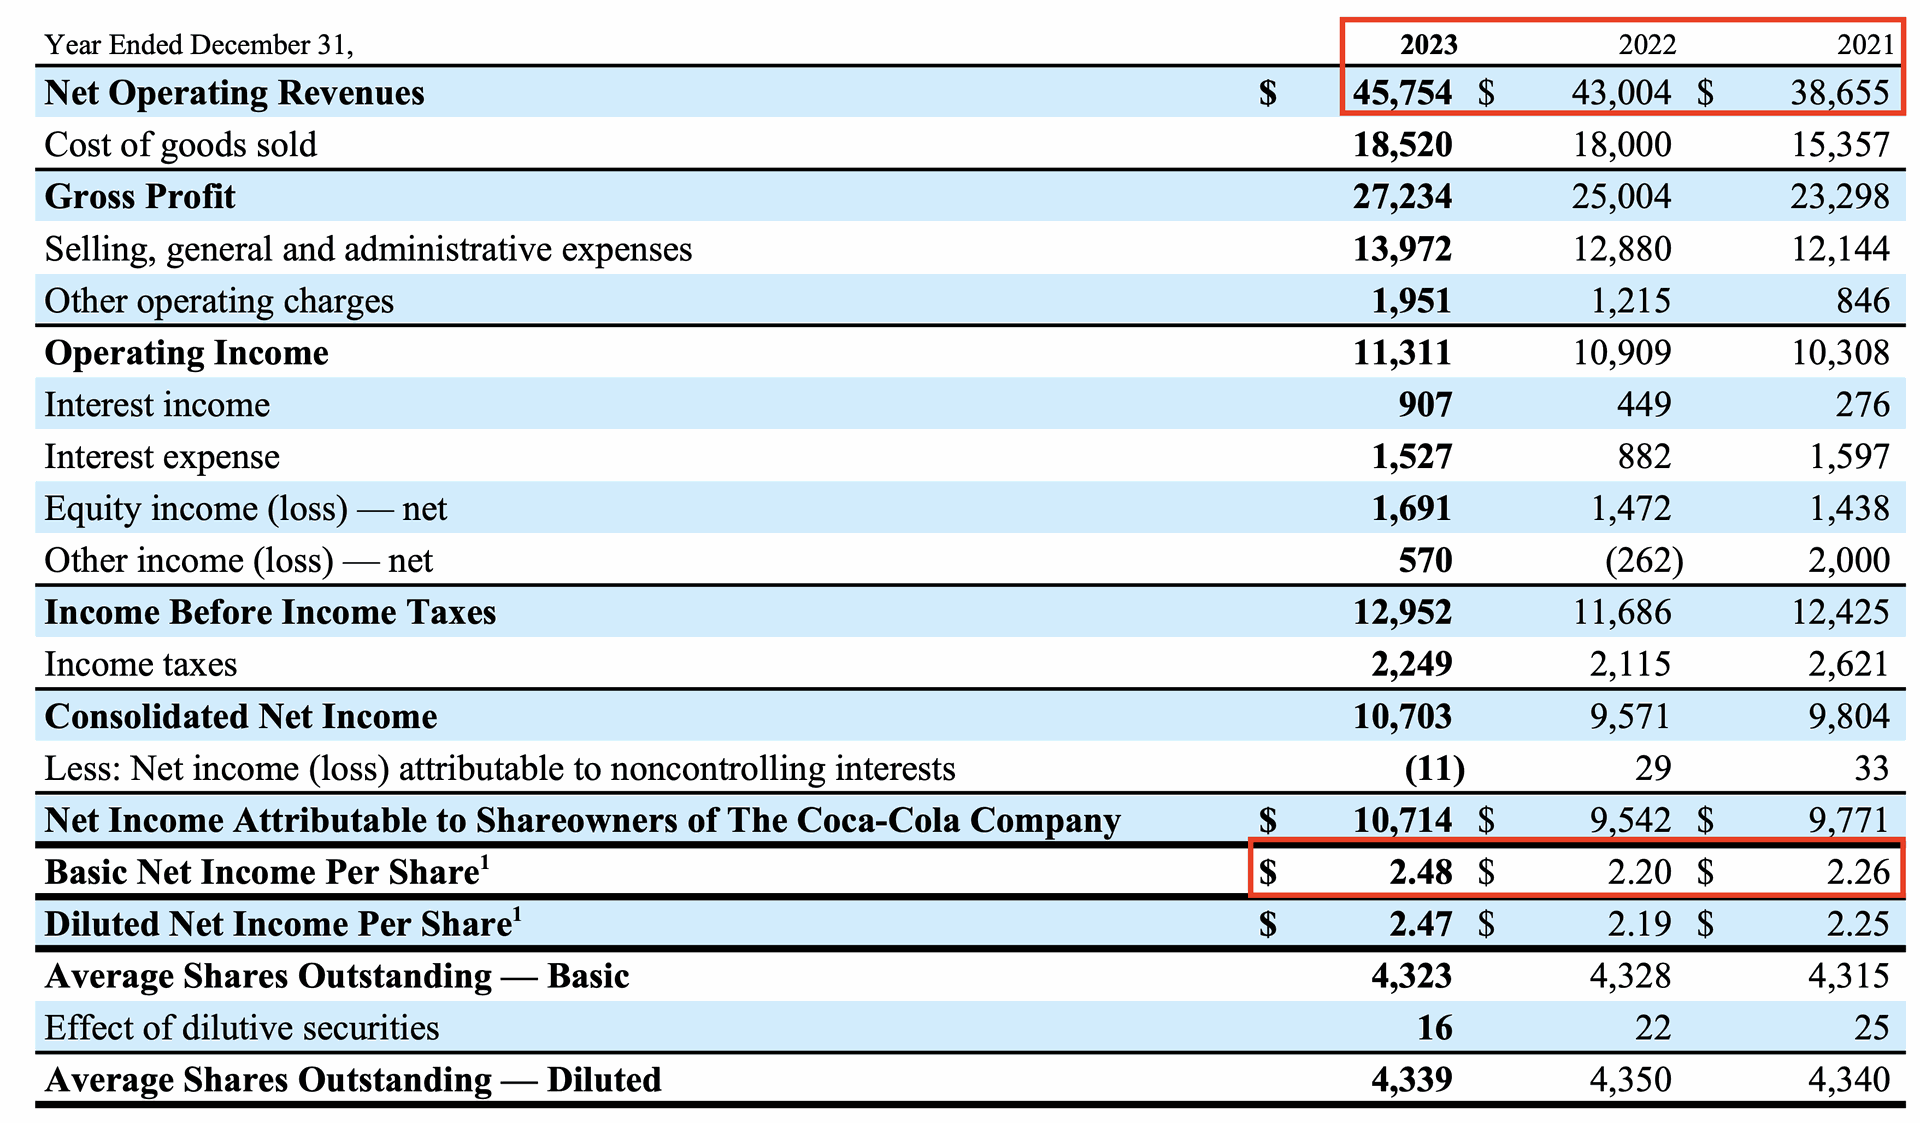This screenshot has width=1920, height=1123.
Task: Click Interest expense 2022 value 882
Action: (x=1644, y=457)
